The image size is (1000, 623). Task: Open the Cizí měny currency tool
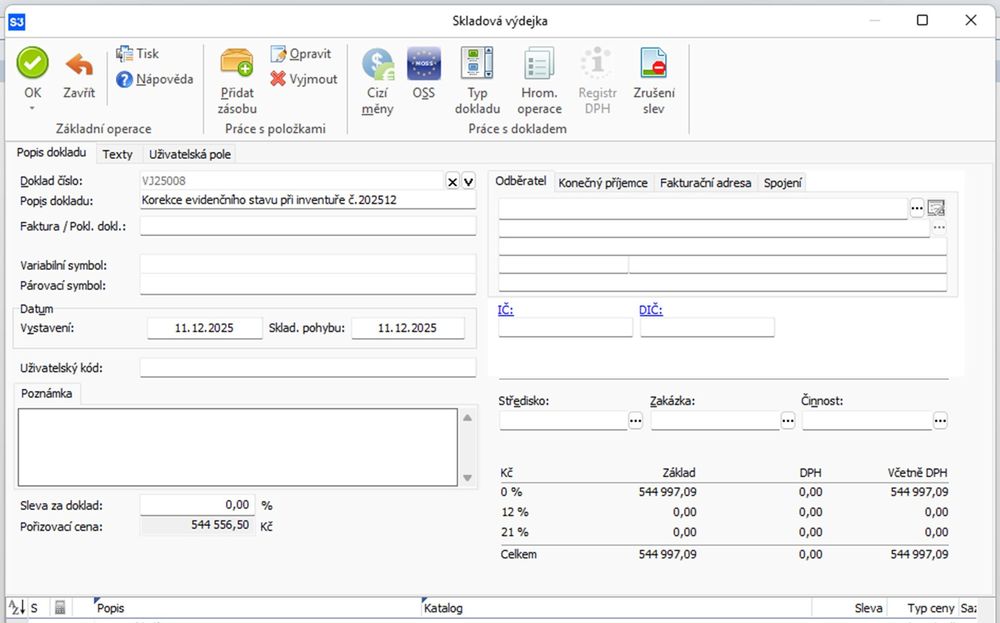[377, 65]
